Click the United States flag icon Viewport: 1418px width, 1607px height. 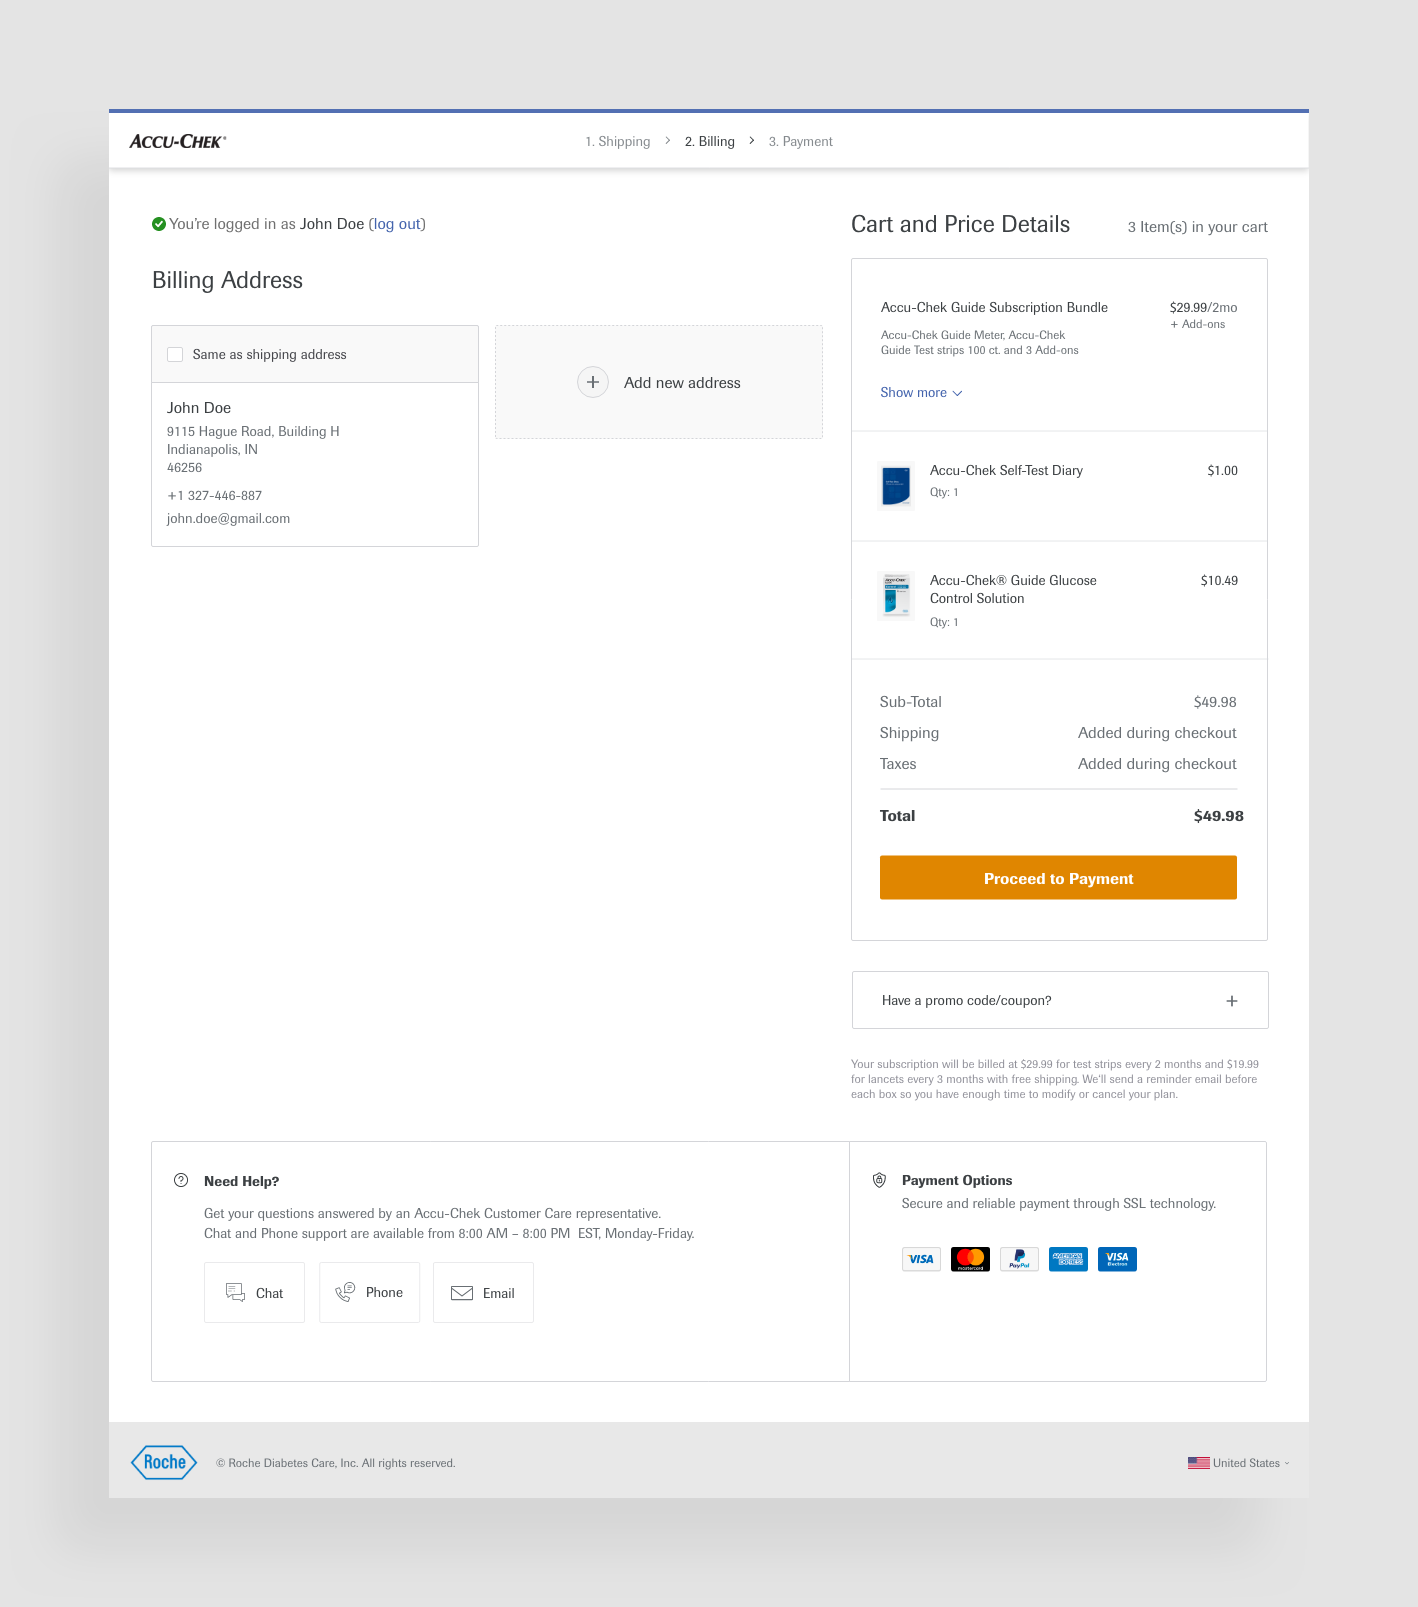click(1198, 1463)
